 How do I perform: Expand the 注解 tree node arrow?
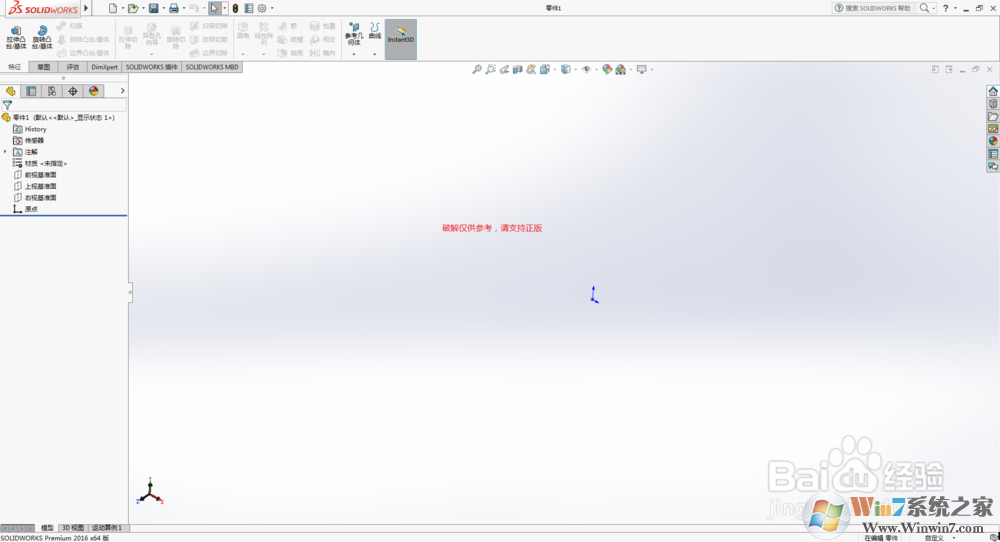6,152
